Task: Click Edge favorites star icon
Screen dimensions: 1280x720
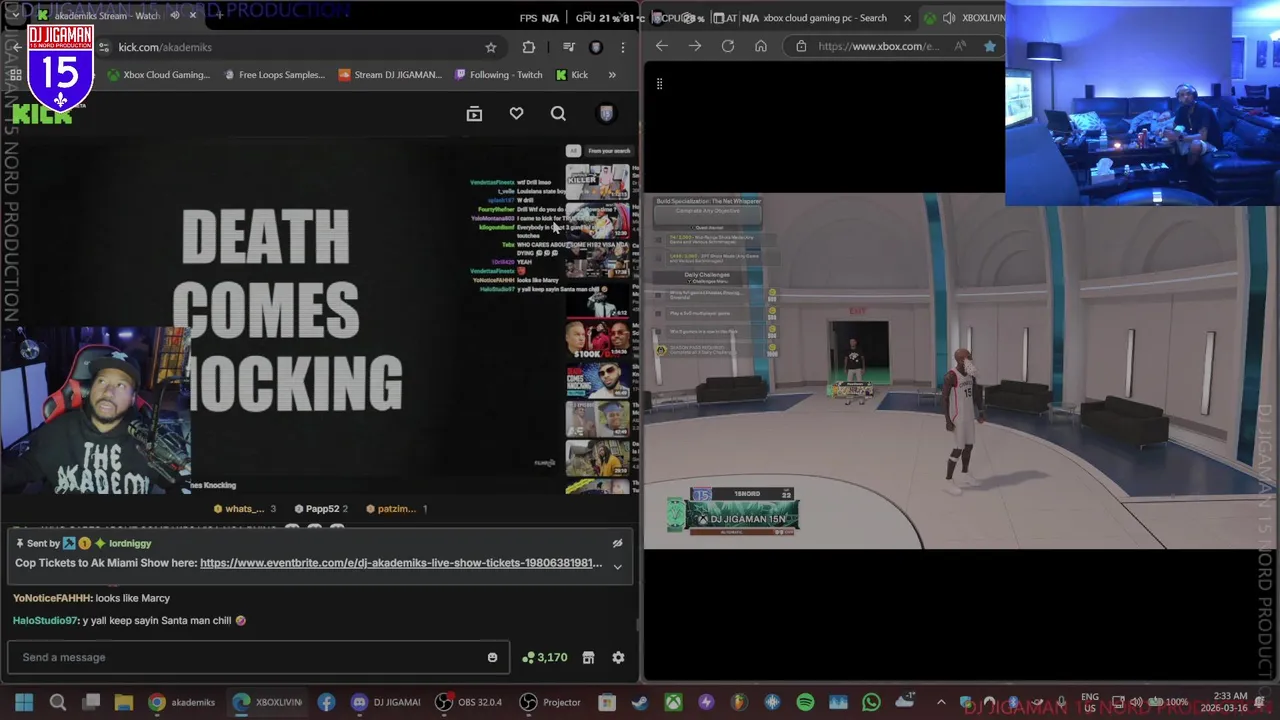Action: pyautogui.click(x=990, y=46)
